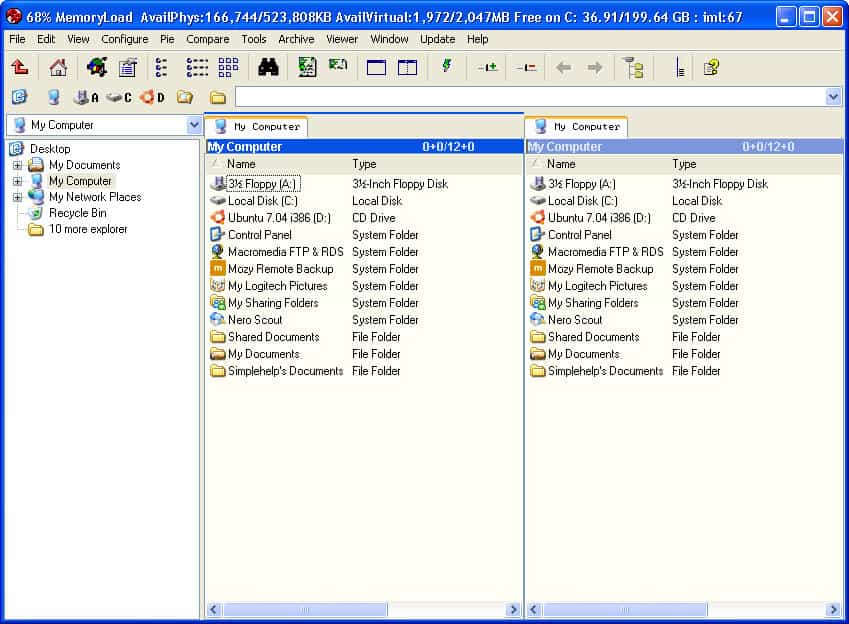Select the right pane My Computer tab
This screenshot has height=624, width=849.
[x=577, y=127]
